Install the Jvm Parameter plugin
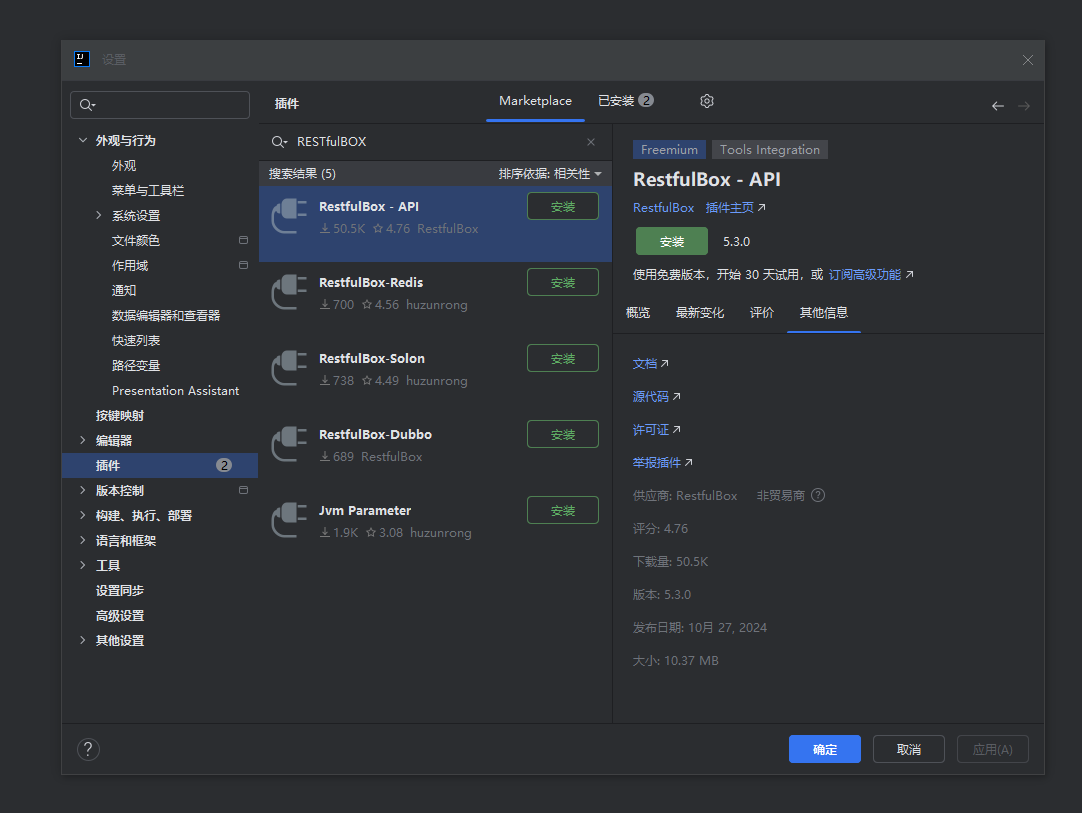 click(x=563, y=510)
